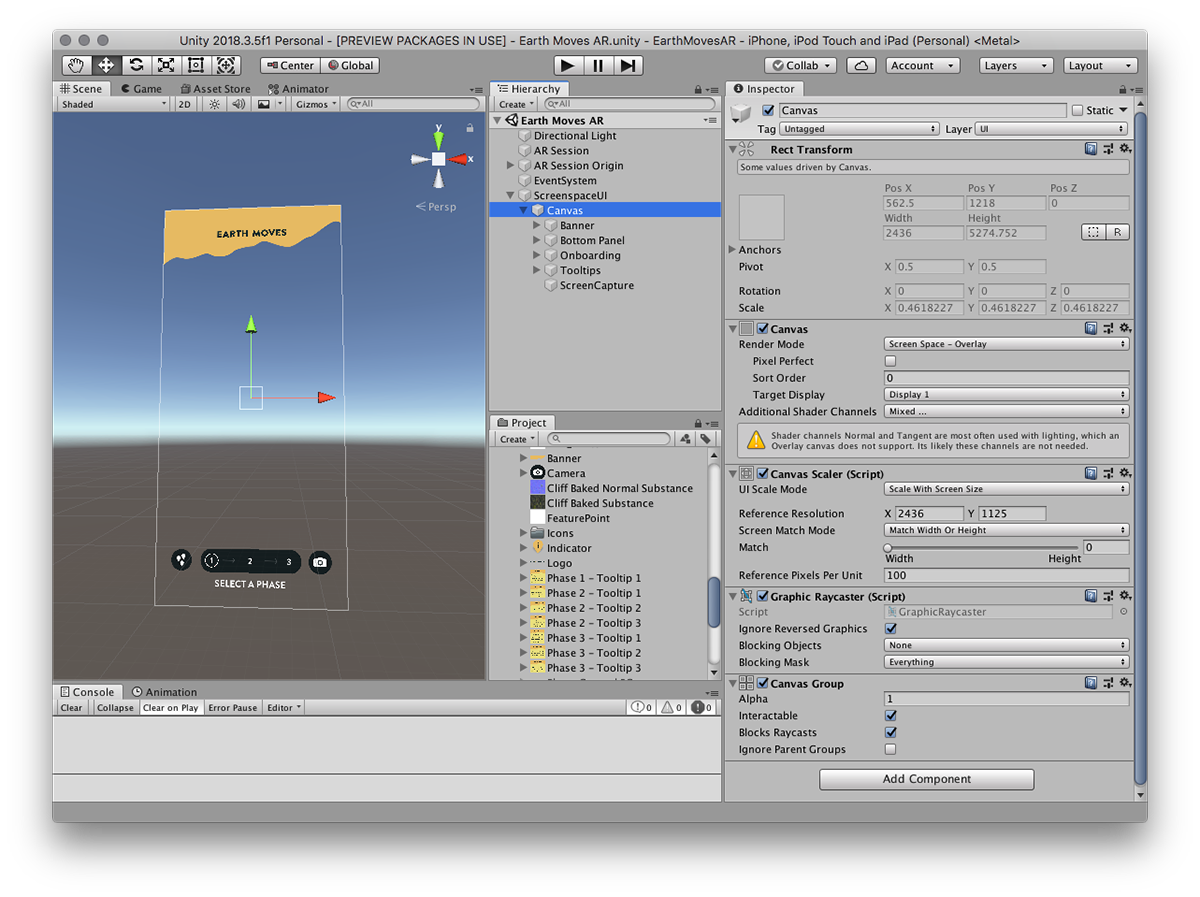Select the Hand tool in the toolbar
This screenshot has width=1200, height=897.
(75, 64)
